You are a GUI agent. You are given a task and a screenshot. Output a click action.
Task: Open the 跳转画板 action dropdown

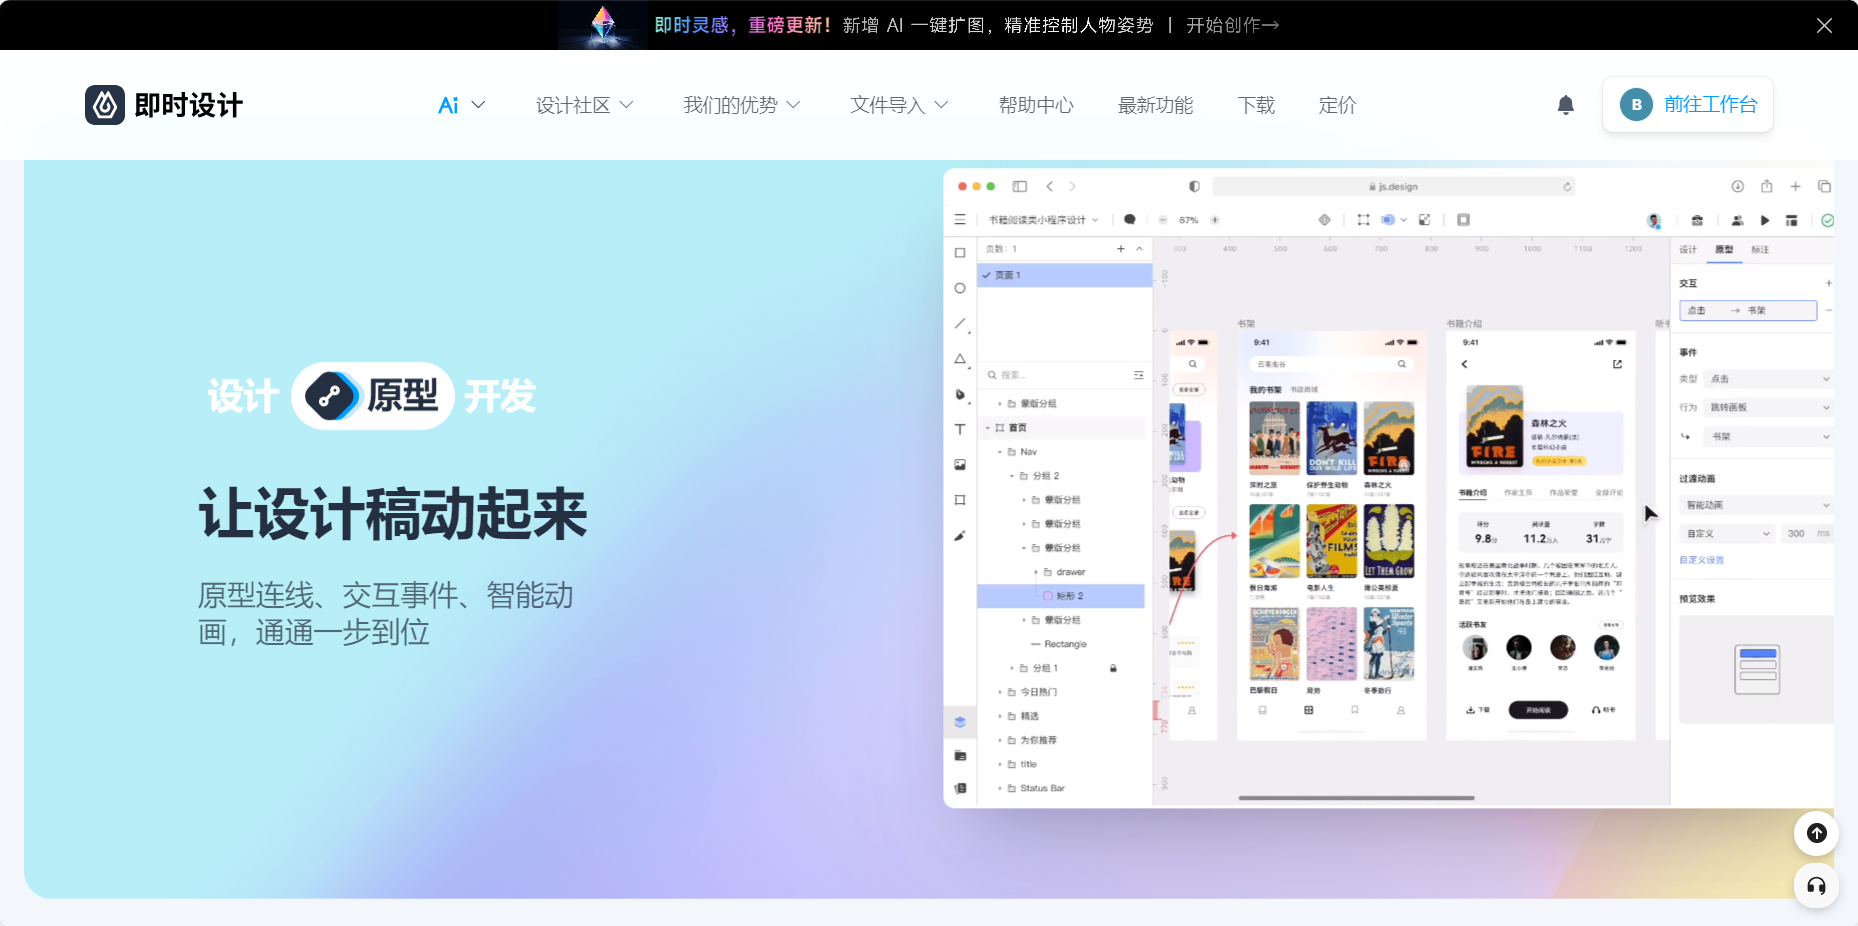coord(1770,407)
